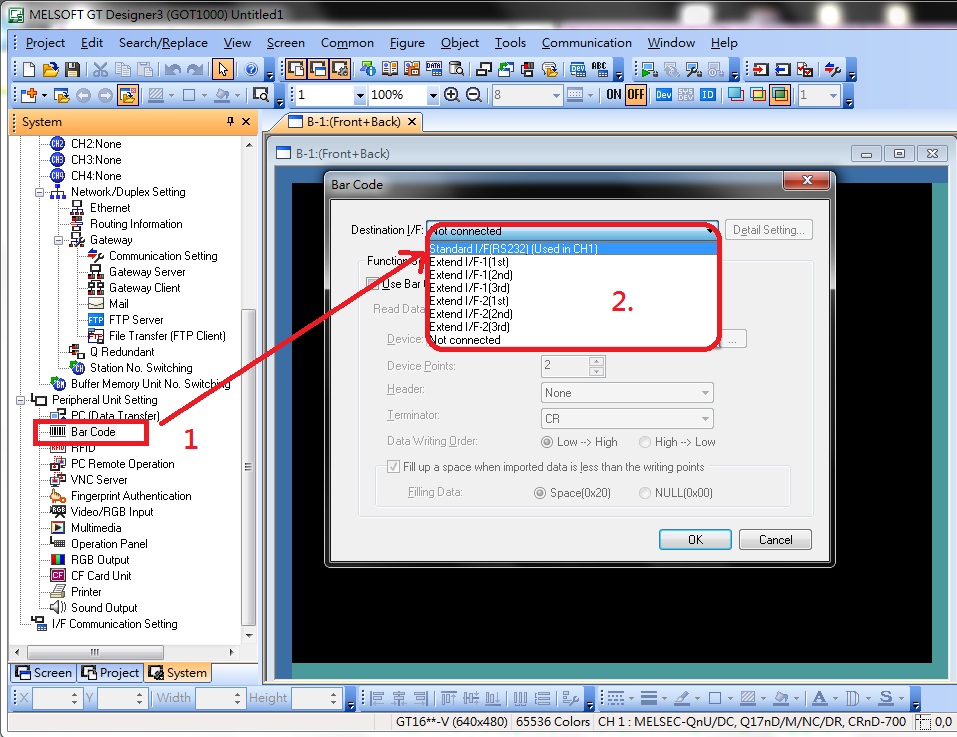
Task: Click the ON display mode button
Action: (613, 95)
